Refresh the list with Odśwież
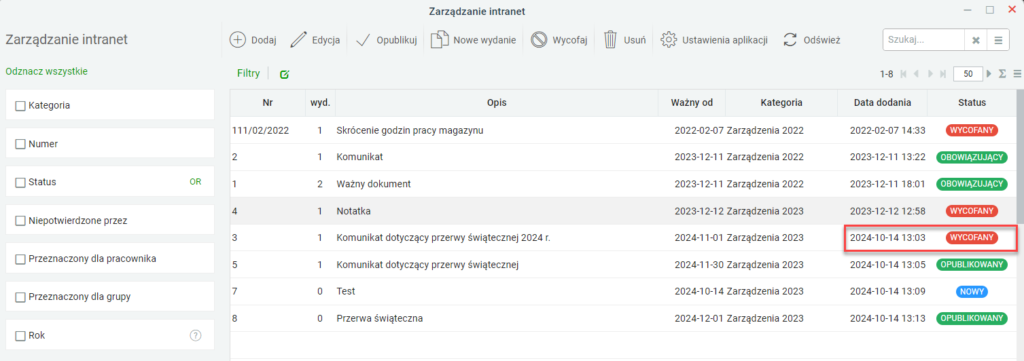1024x361 pixels. coord(812,40)
